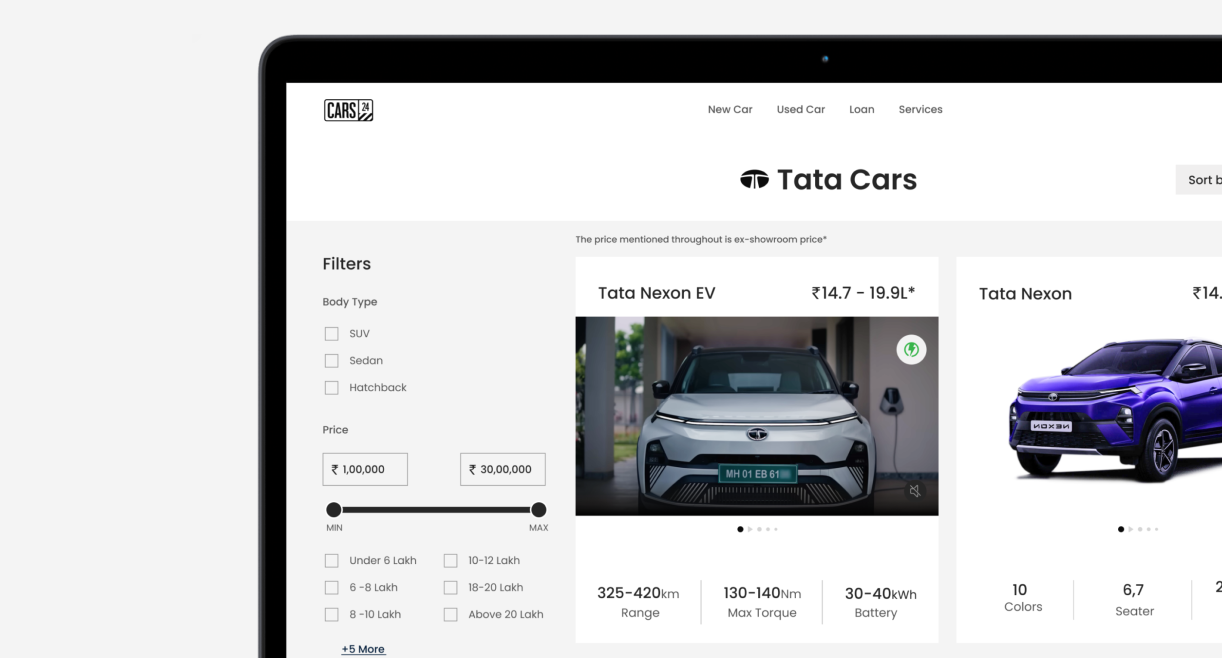Open the Tata Nexon EV title

pos(657,293)
